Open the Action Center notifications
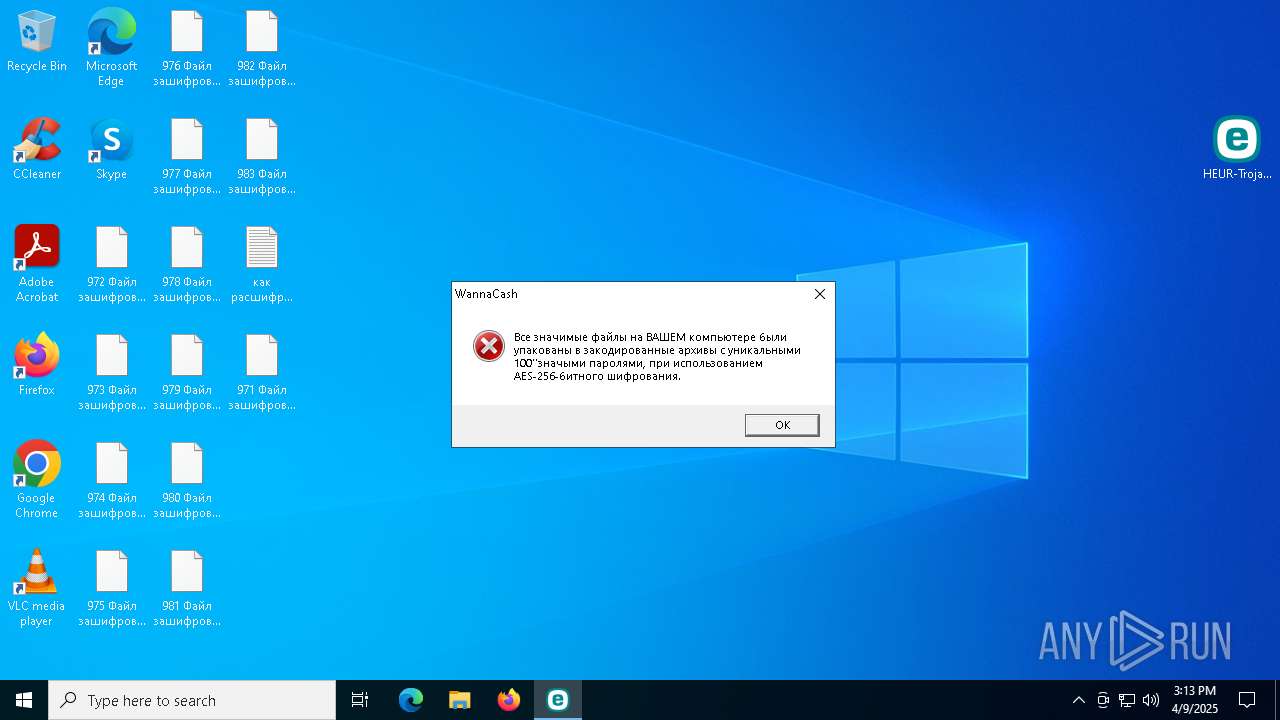Viewport: 1280px width, 720px height. [x=1247, y=700]
